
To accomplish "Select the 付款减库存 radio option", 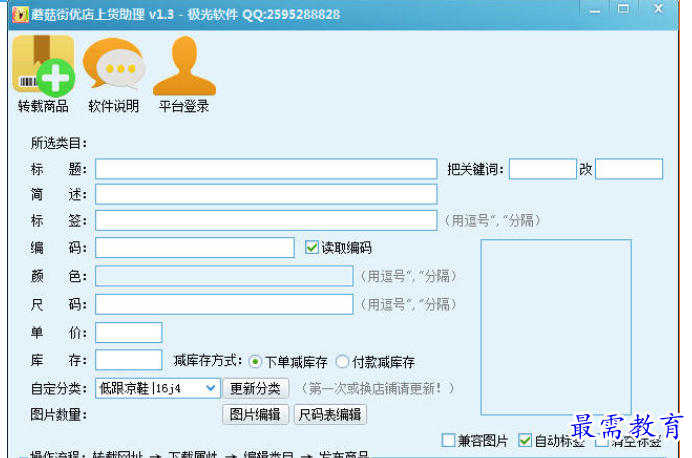I will pyautogui.click(x=342, y=362).
